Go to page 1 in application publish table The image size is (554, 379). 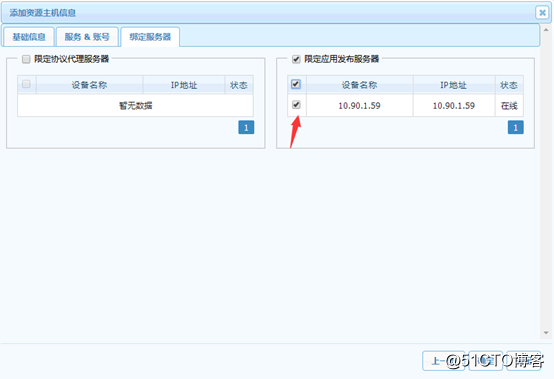click(x=515, y=128)
